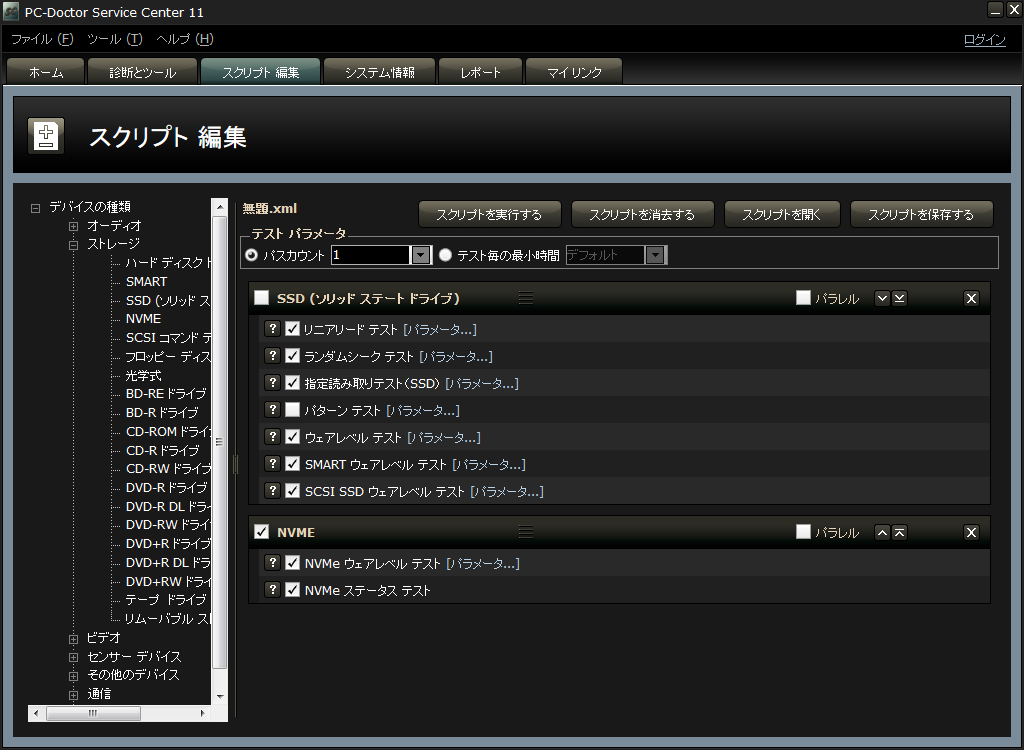Enable パラレル for the SSD group
1024x750 pixels.
pyautogui.click(x=803, y=298)
